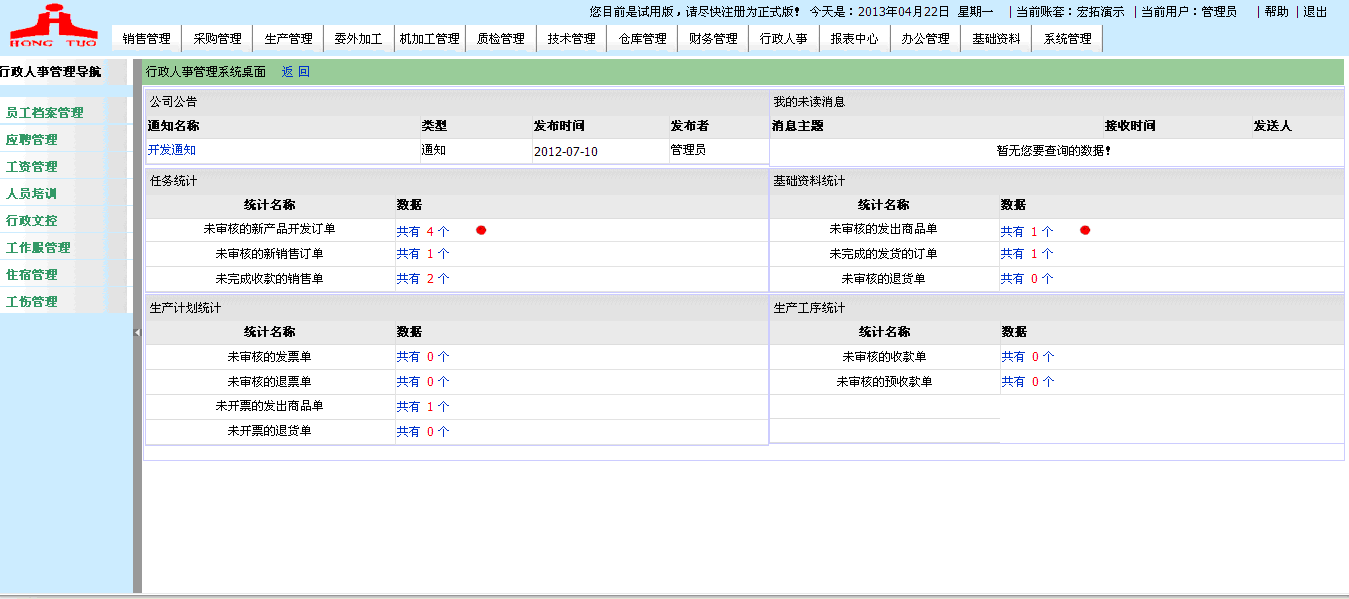This screenshot has height=599, width=1349.
Task: Click the Hong Tuo company logo
Action: coord(53,26)
